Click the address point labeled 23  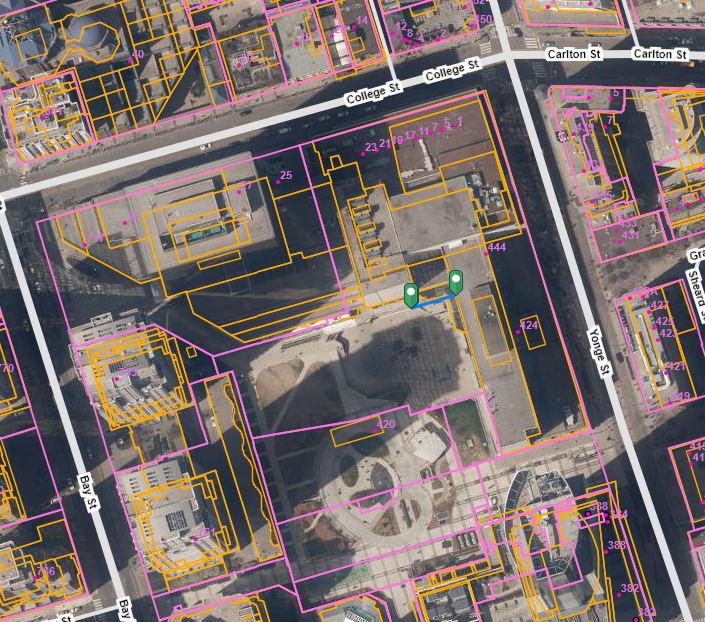(x=363, y=152)
